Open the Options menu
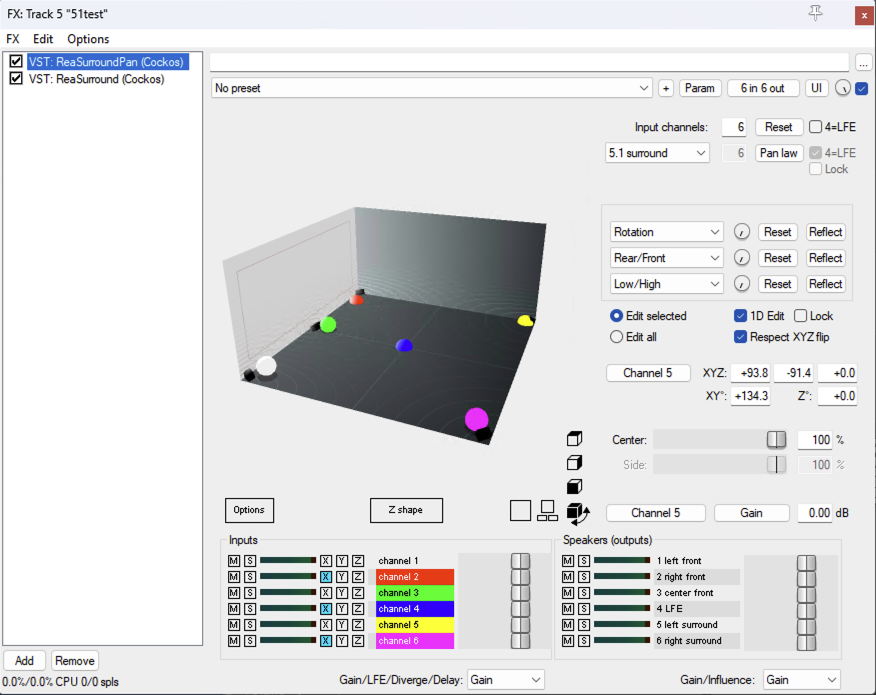 (88, 39)
